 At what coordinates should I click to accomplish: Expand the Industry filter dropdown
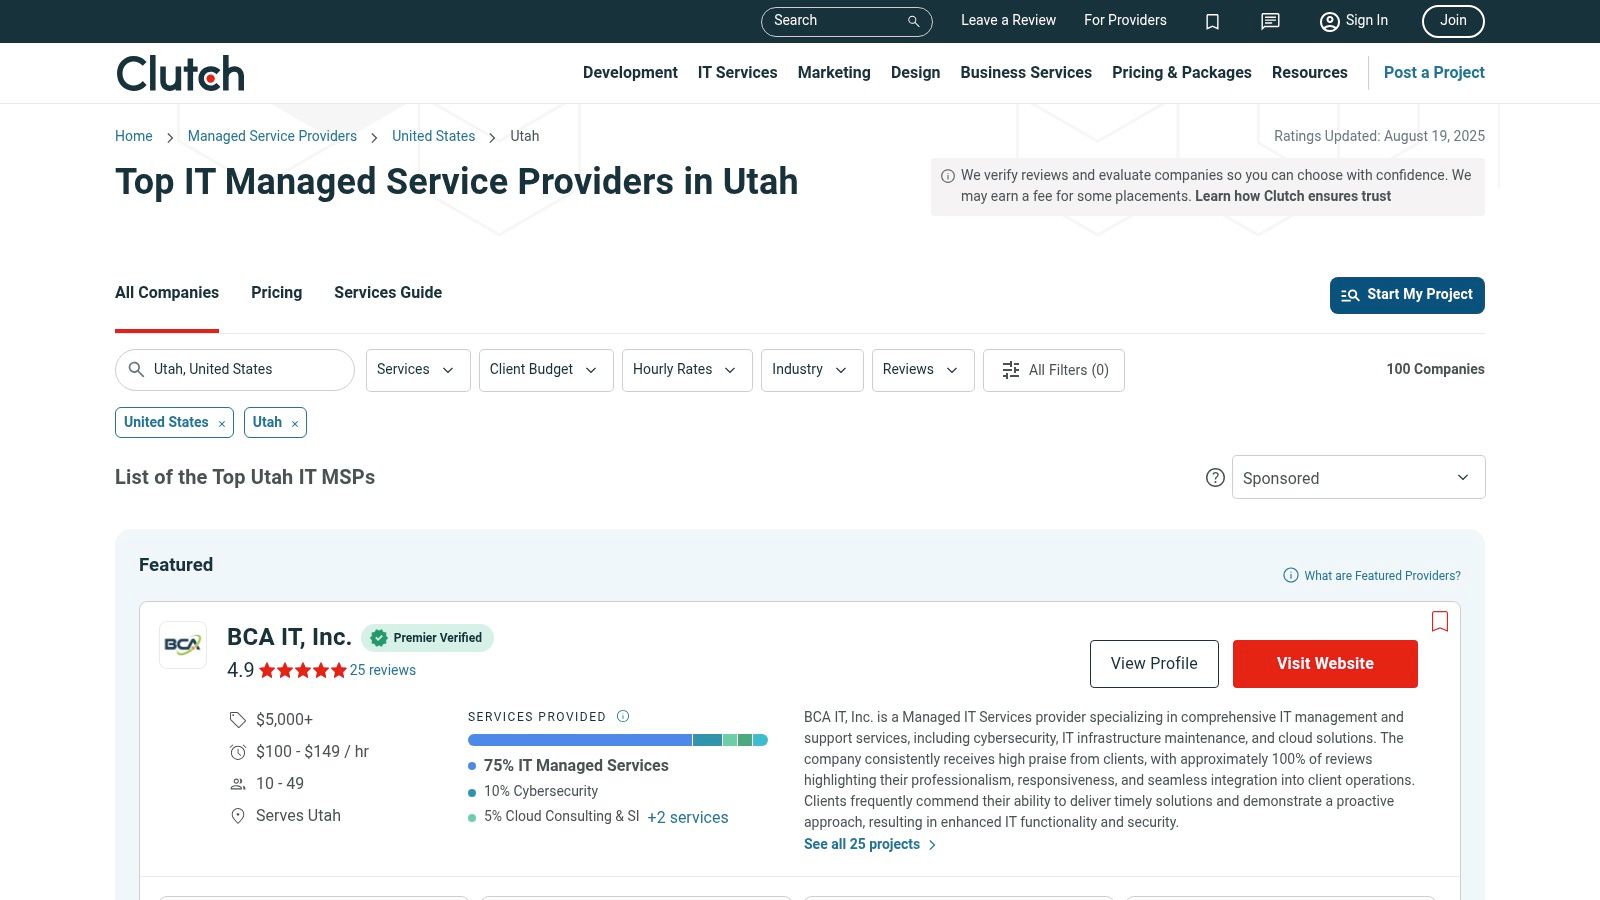812,370
